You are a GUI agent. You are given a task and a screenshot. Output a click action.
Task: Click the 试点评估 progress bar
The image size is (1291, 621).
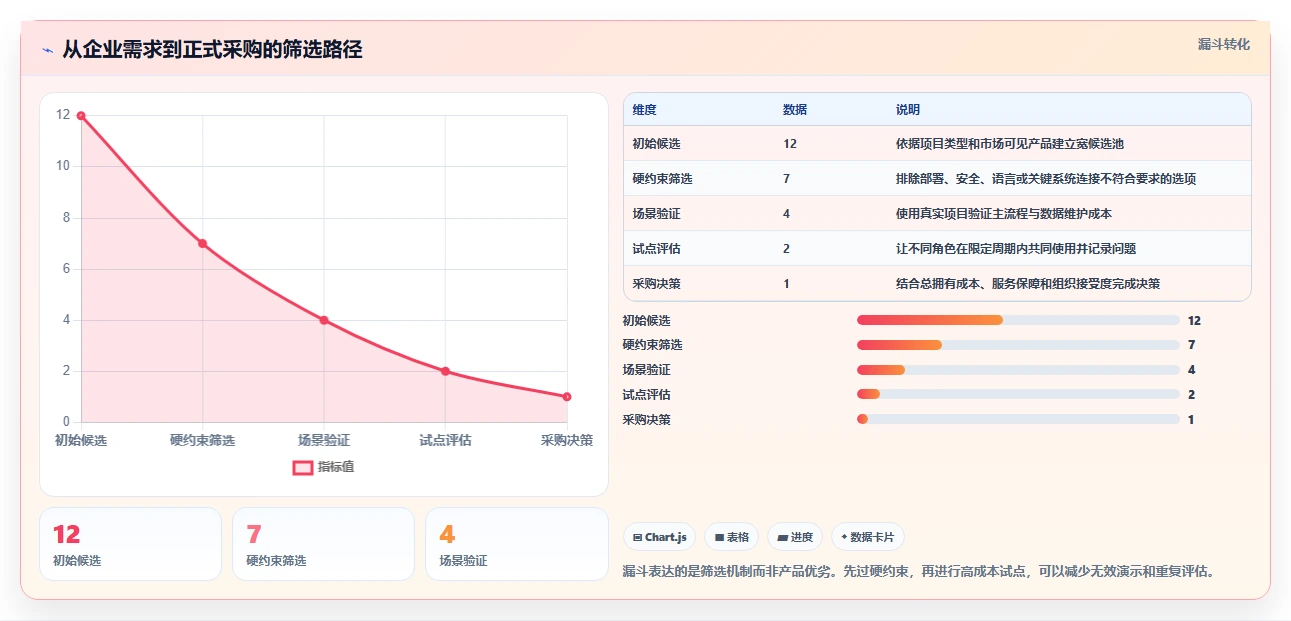coord(1018,395)
